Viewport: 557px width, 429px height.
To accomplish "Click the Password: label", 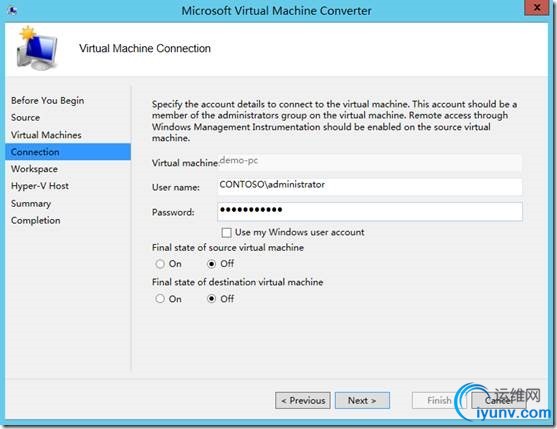I will tap(173, 212).
